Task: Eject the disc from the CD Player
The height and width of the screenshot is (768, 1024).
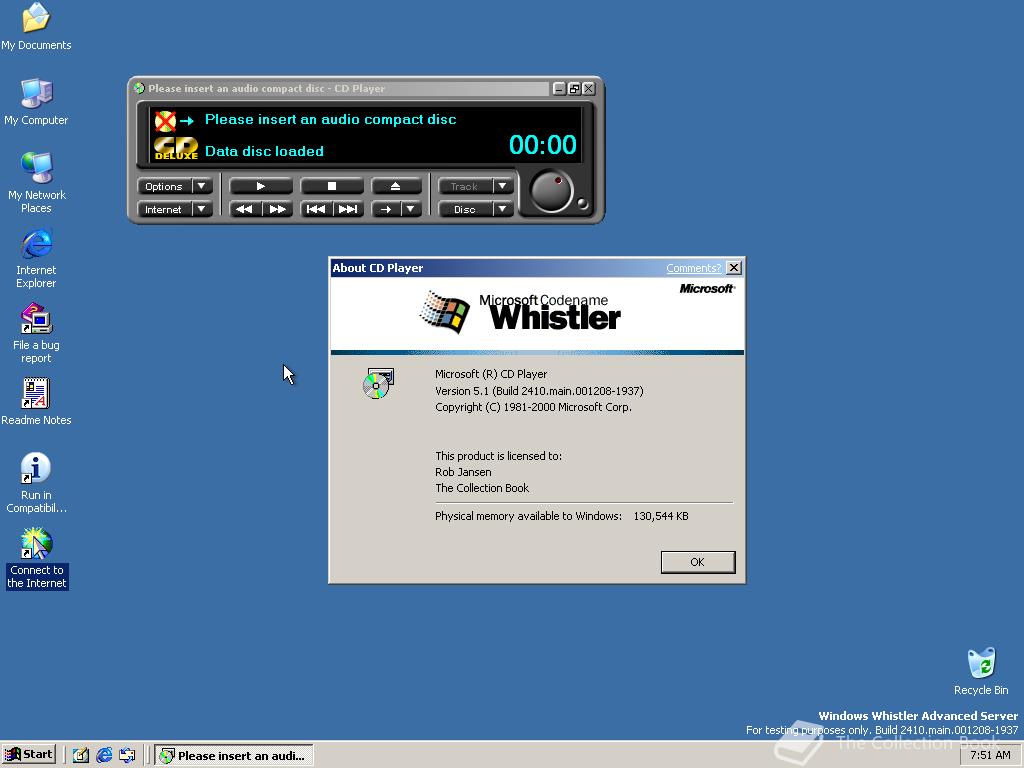Action: click(396, 186)
